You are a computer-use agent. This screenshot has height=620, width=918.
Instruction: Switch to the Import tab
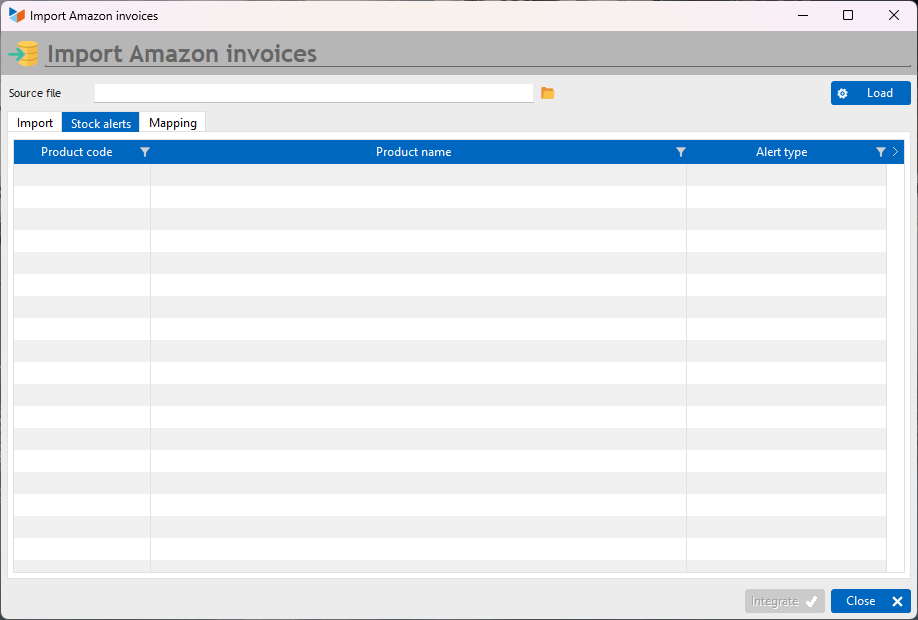(x=35, y=123)
